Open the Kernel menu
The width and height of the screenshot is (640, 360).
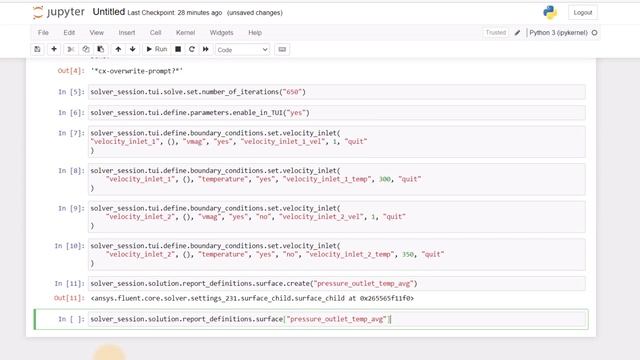185,33
